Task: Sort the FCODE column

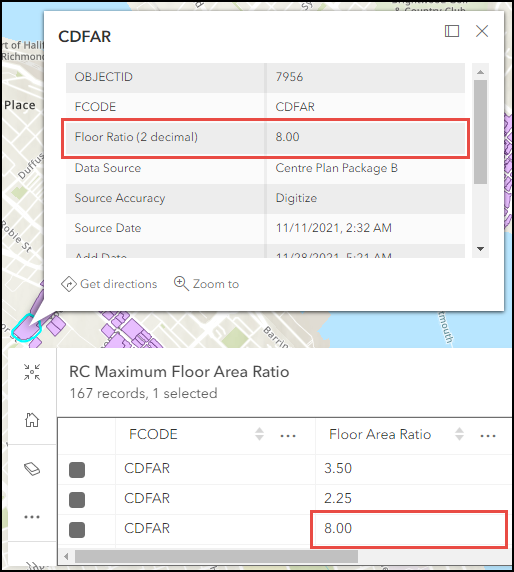Action: [259, 434]
